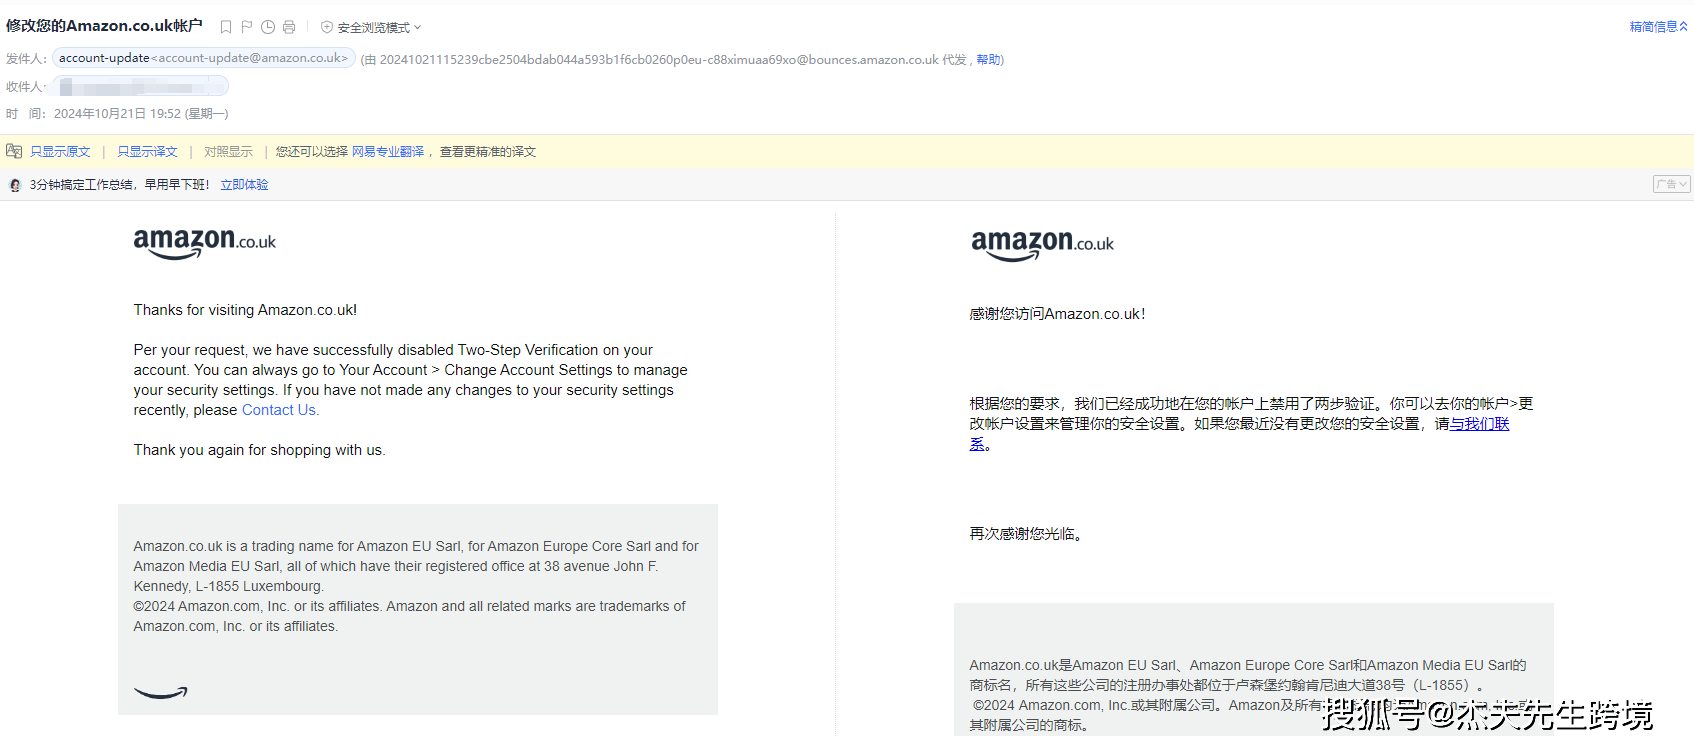Print the email using the printer icon

[x=289, y=27]
